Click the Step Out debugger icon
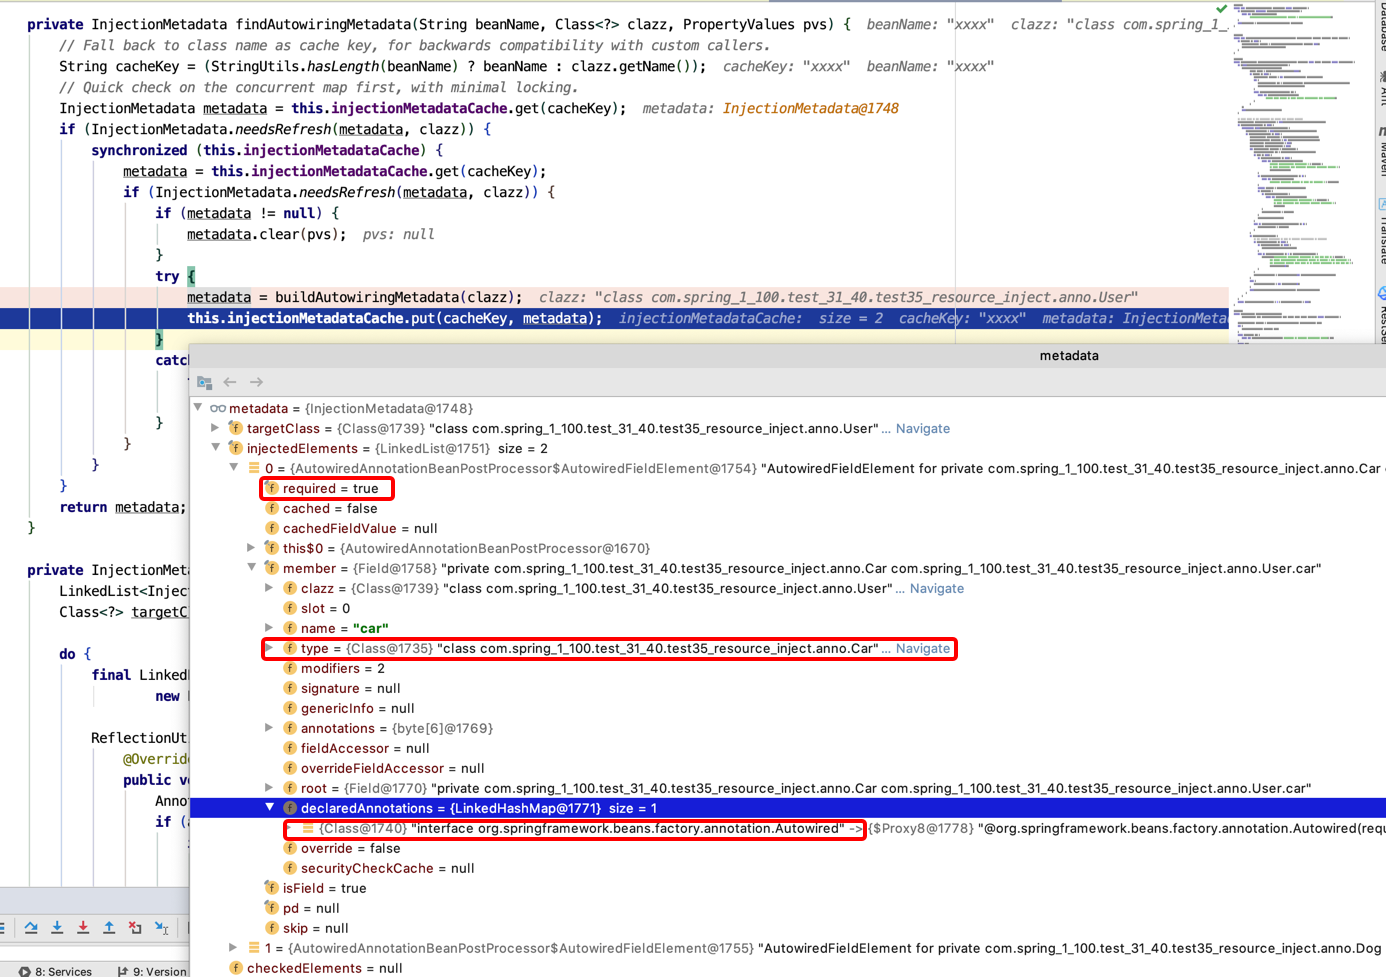This screenshot has height=977, width=1386. coord(109,928)
